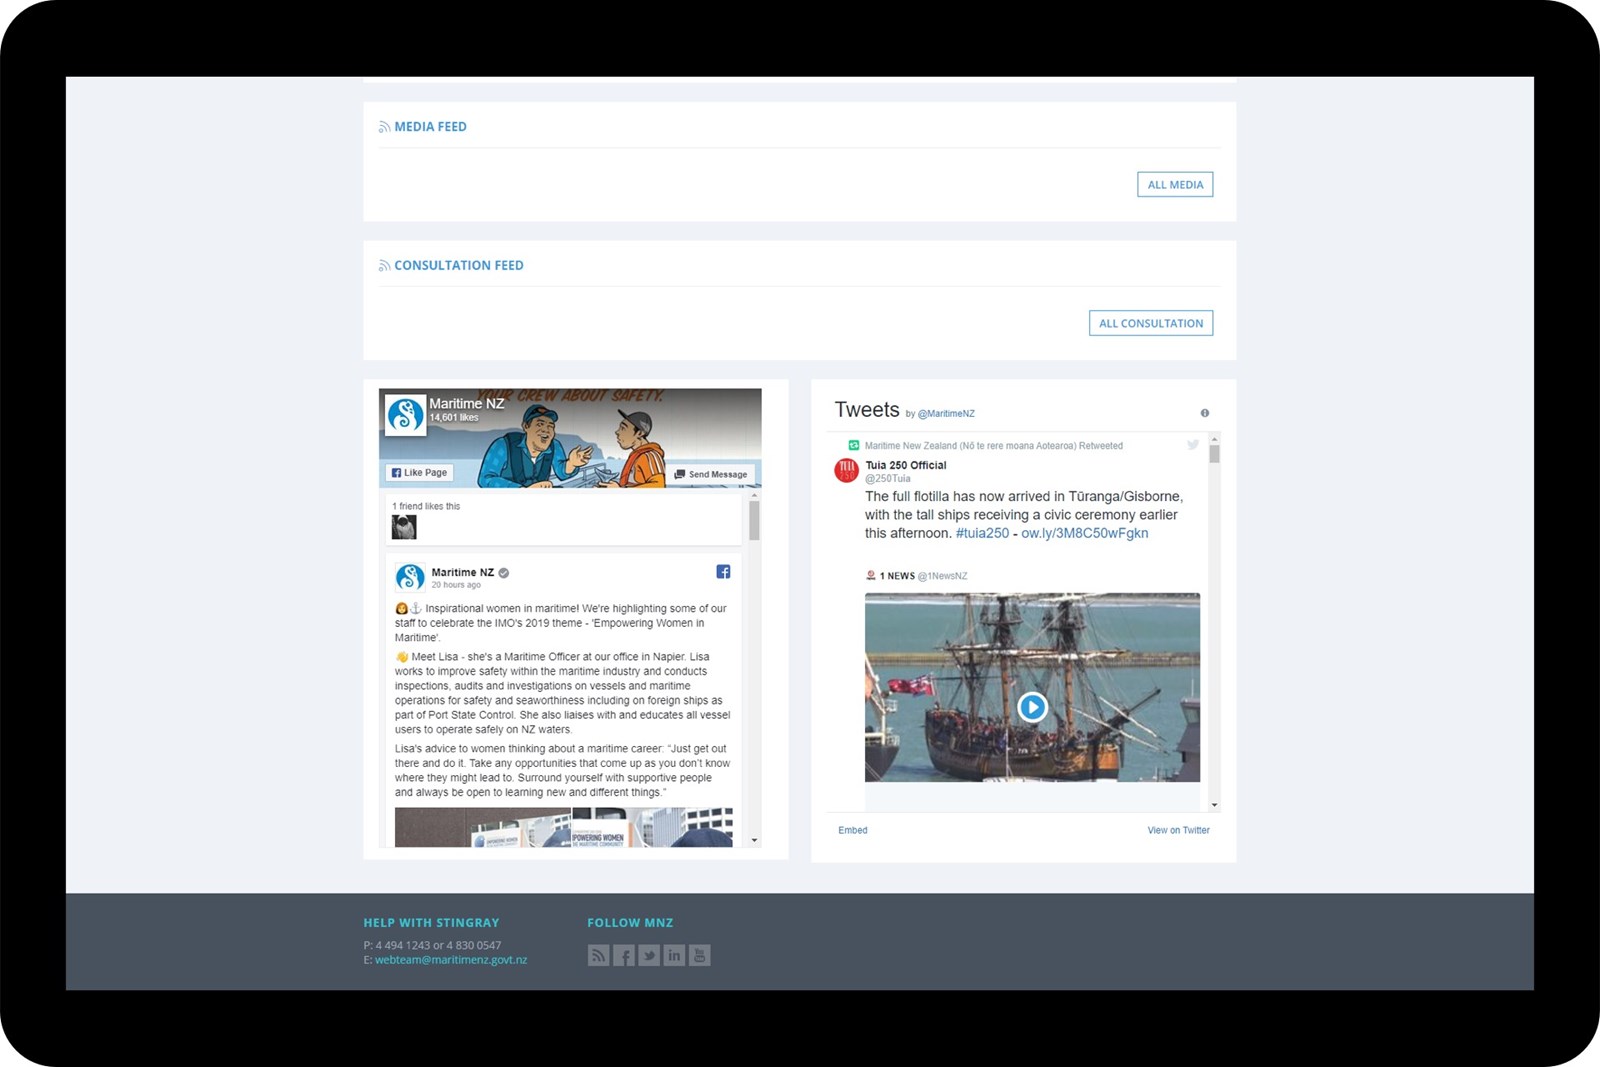Click the Twitter bird icon on the tweet
This screenshot has height=1067, width=1600.
point(1193,445)
